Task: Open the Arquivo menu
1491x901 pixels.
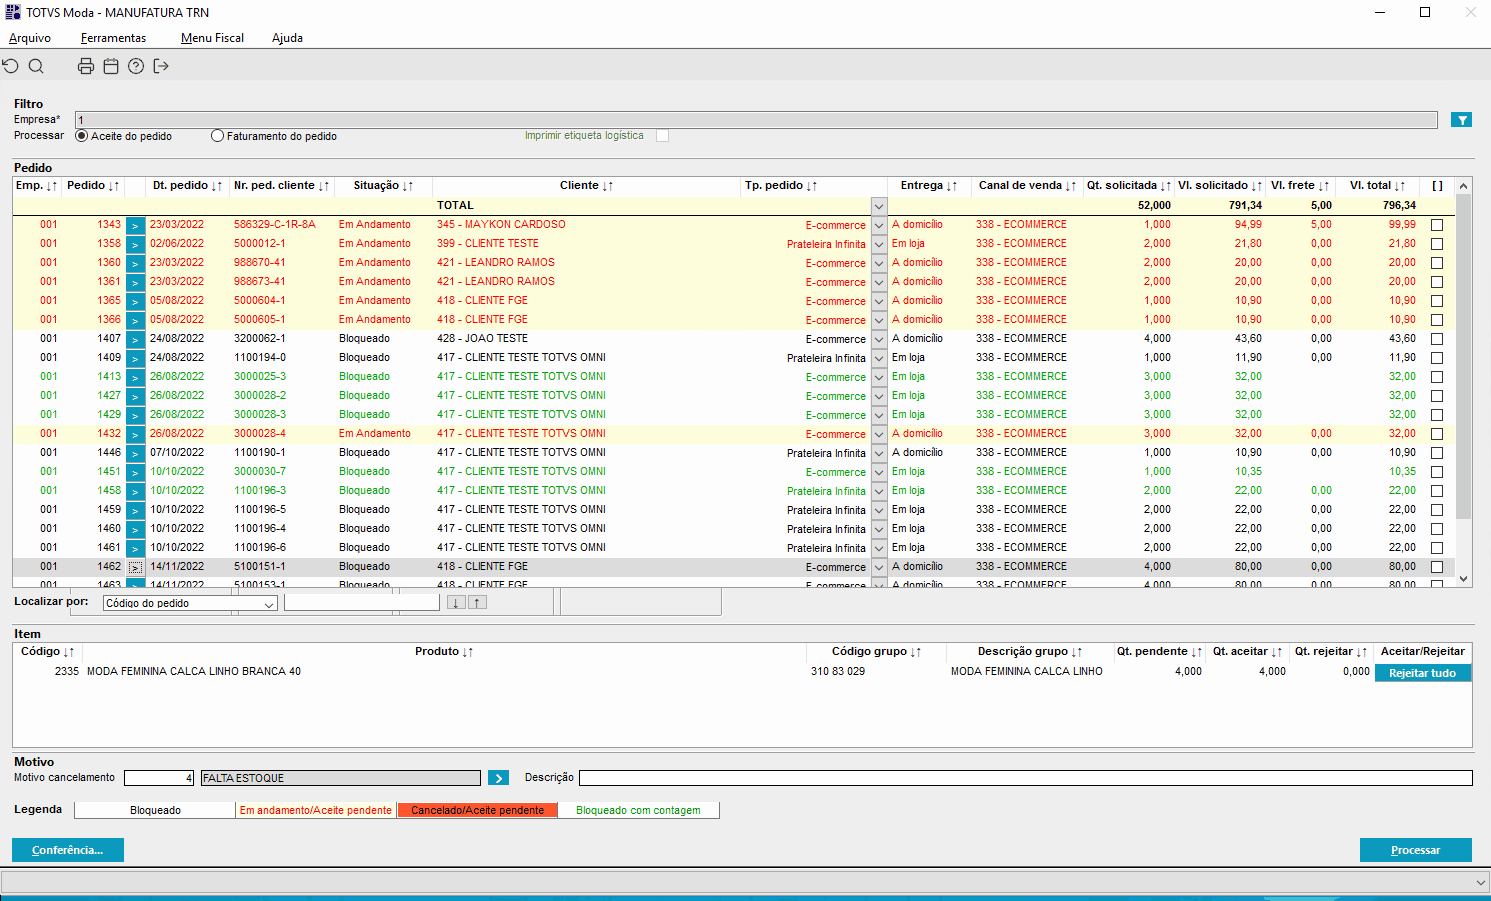Action: [30, 38]
